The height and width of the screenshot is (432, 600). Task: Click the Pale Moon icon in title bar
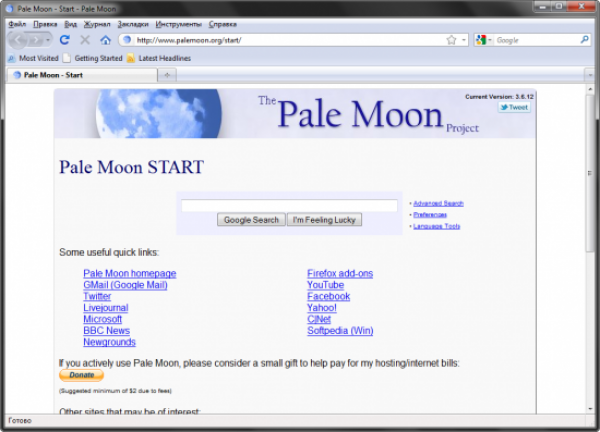[x=10, y=8]
